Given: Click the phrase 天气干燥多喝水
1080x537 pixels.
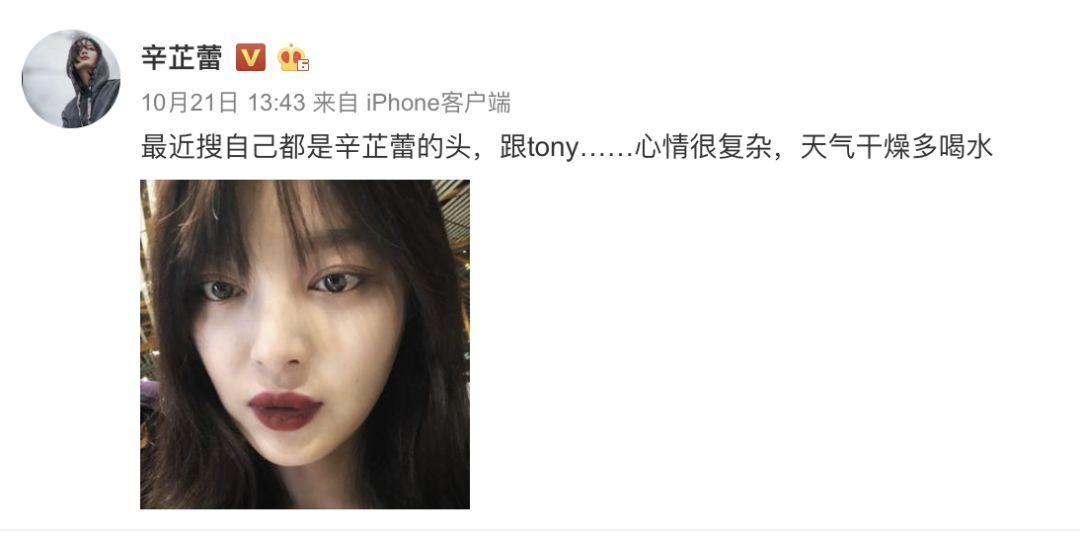Looking at the screenshot, I should pyautogui.click(x=895, y=147).
